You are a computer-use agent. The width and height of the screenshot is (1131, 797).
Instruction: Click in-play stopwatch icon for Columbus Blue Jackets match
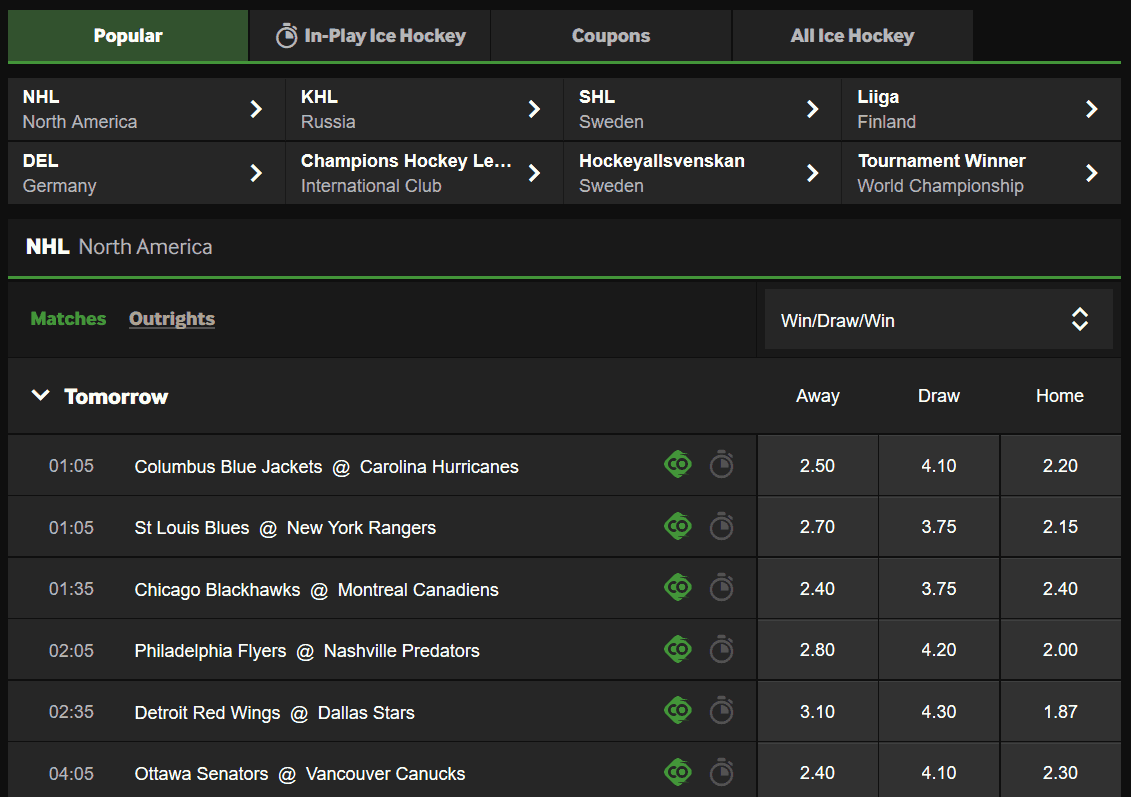coord(721,464)
